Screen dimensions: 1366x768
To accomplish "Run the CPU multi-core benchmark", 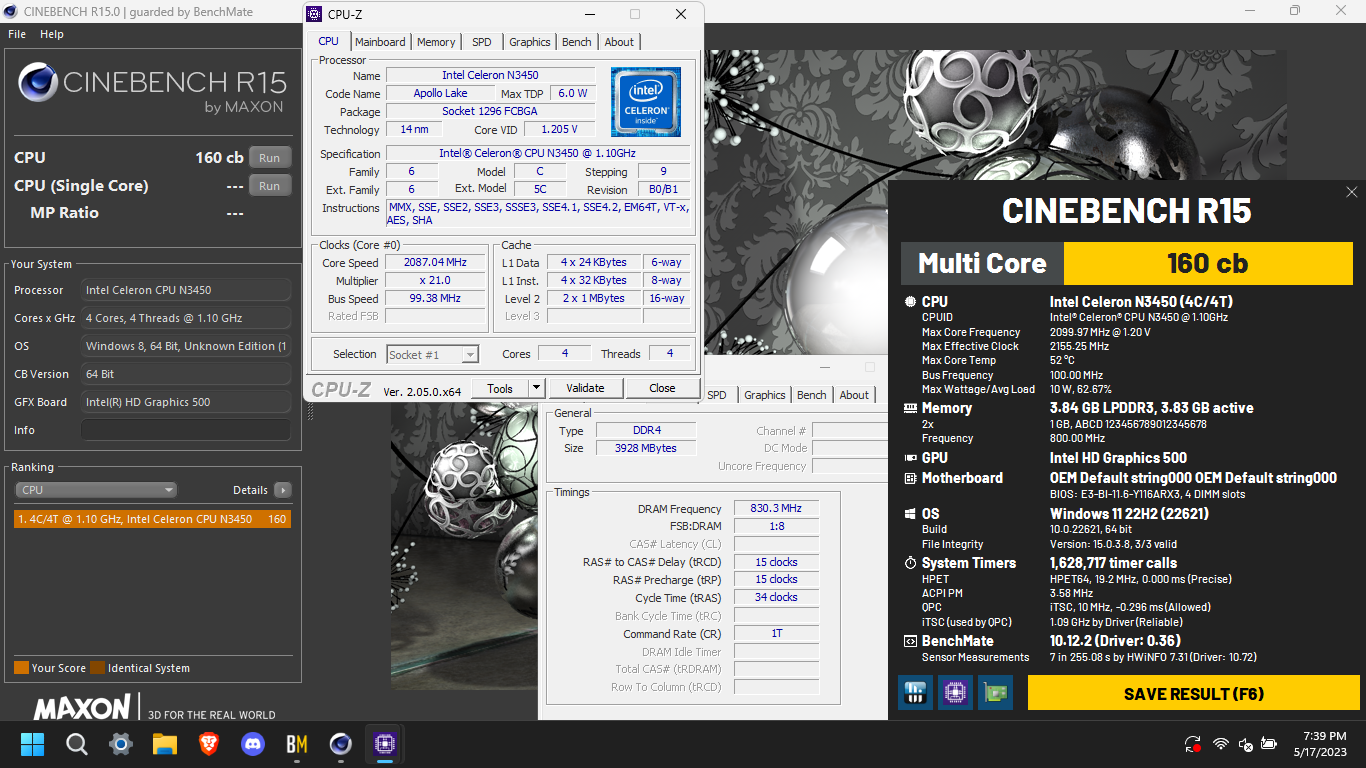I will pos(270,158).
